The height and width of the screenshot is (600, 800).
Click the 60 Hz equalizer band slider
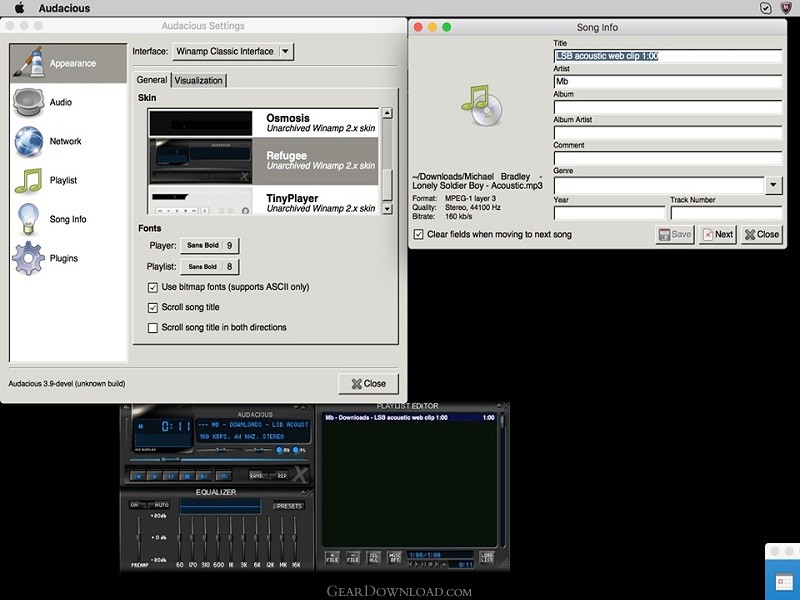tap(179, 538)
